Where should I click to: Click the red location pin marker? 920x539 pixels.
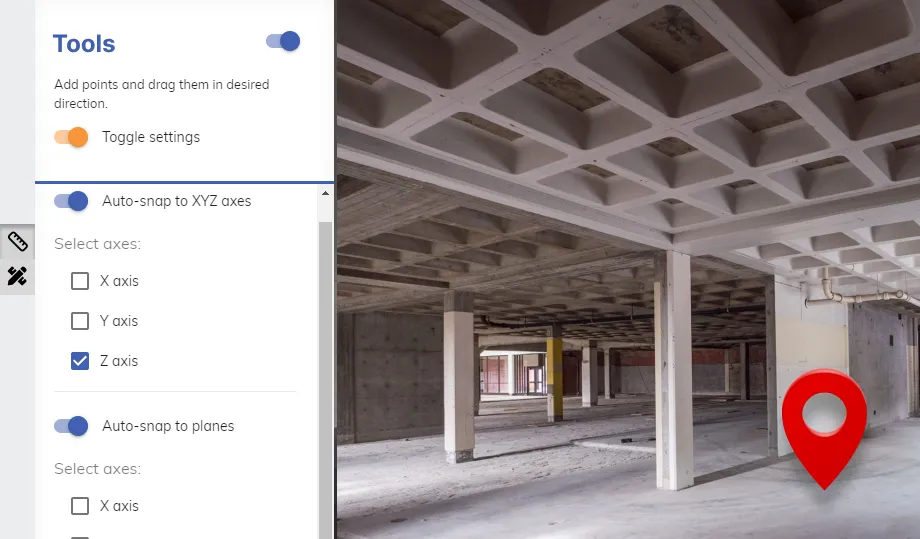point(824,429)
